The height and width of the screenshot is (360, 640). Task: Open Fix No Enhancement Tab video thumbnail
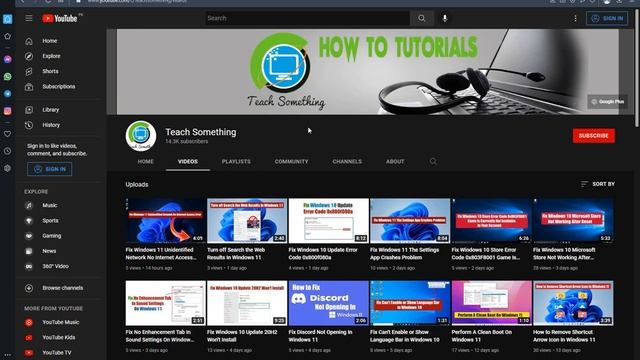click(165, 303)
